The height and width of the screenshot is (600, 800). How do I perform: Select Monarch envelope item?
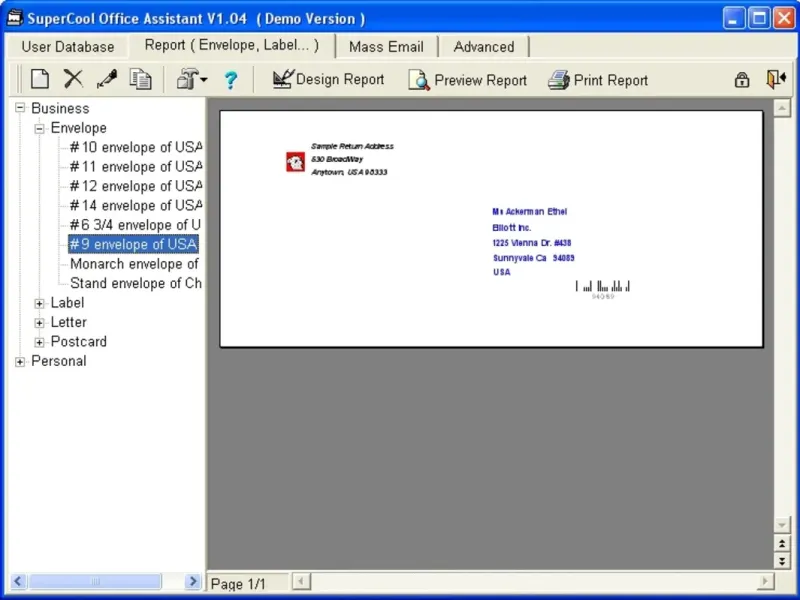[x=134, y=264]
